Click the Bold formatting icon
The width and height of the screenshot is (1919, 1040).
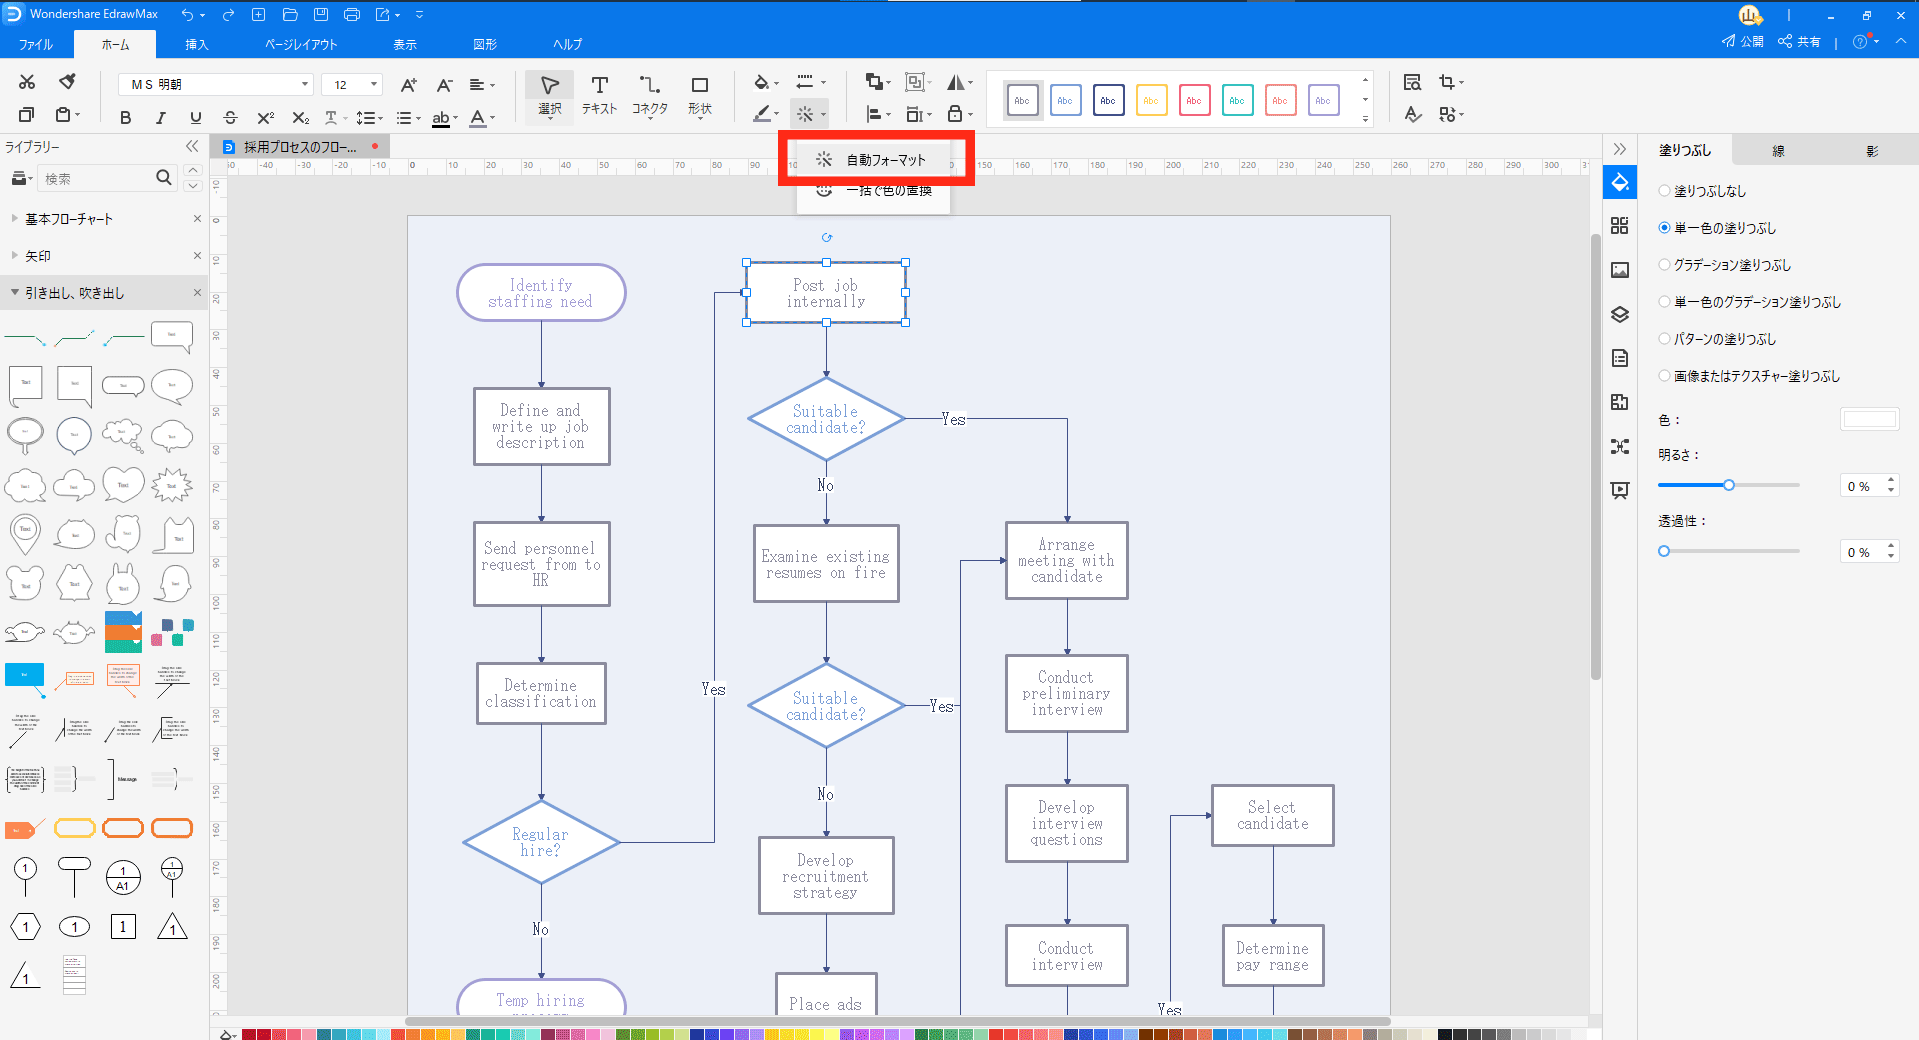pos(125,118)
